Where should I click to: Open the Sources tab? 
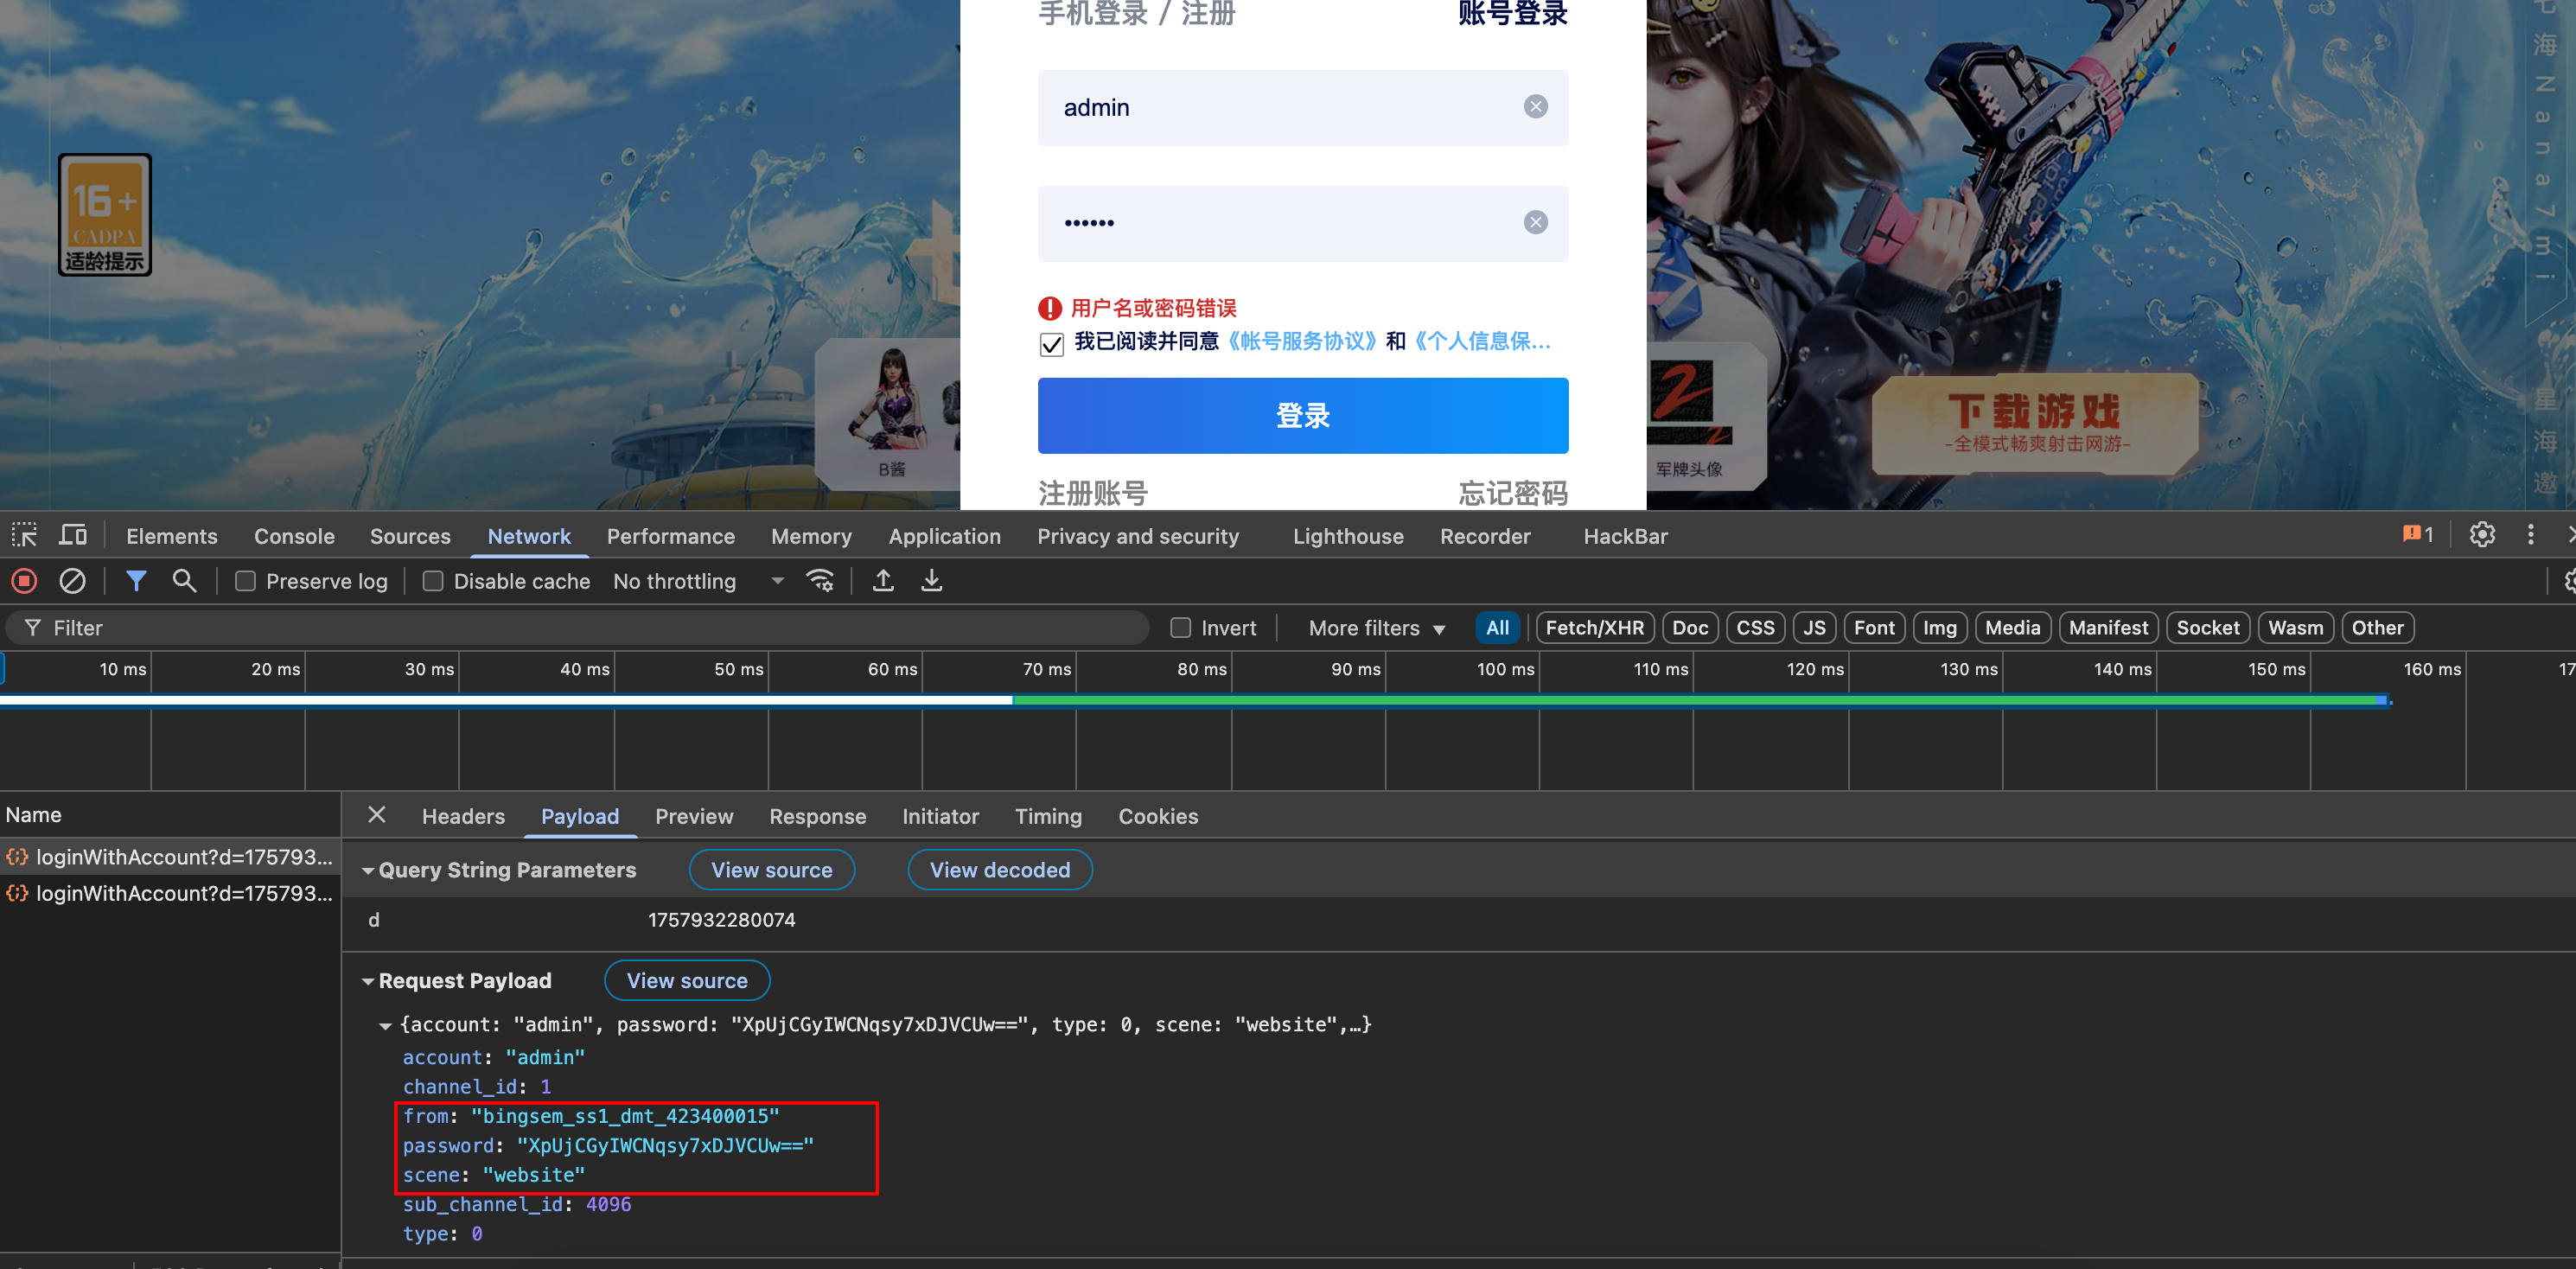pos(410,536)
